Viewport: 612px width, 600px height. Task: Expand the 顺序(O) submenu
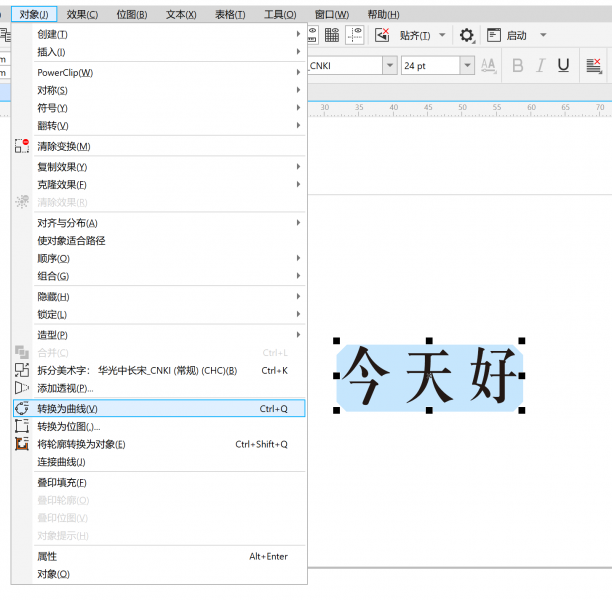click(x=169, y=258)
